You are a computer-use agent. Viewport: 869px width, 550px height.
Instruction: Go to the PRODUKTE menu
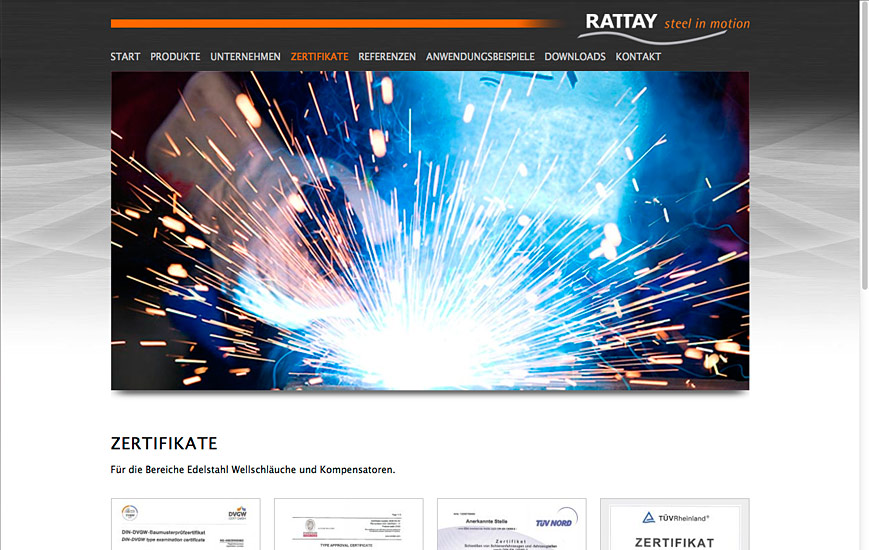pyautogui.click(x=175, y=57)
